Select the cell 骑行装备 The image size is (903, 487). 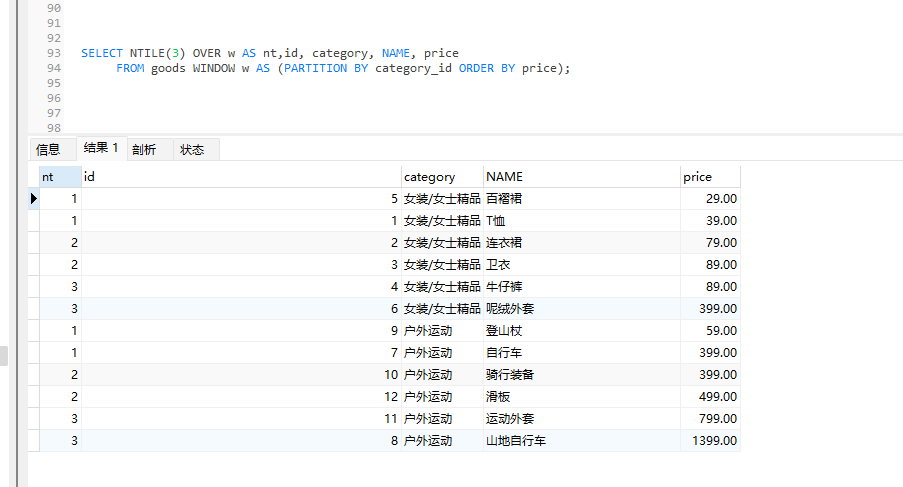[582, 375]
